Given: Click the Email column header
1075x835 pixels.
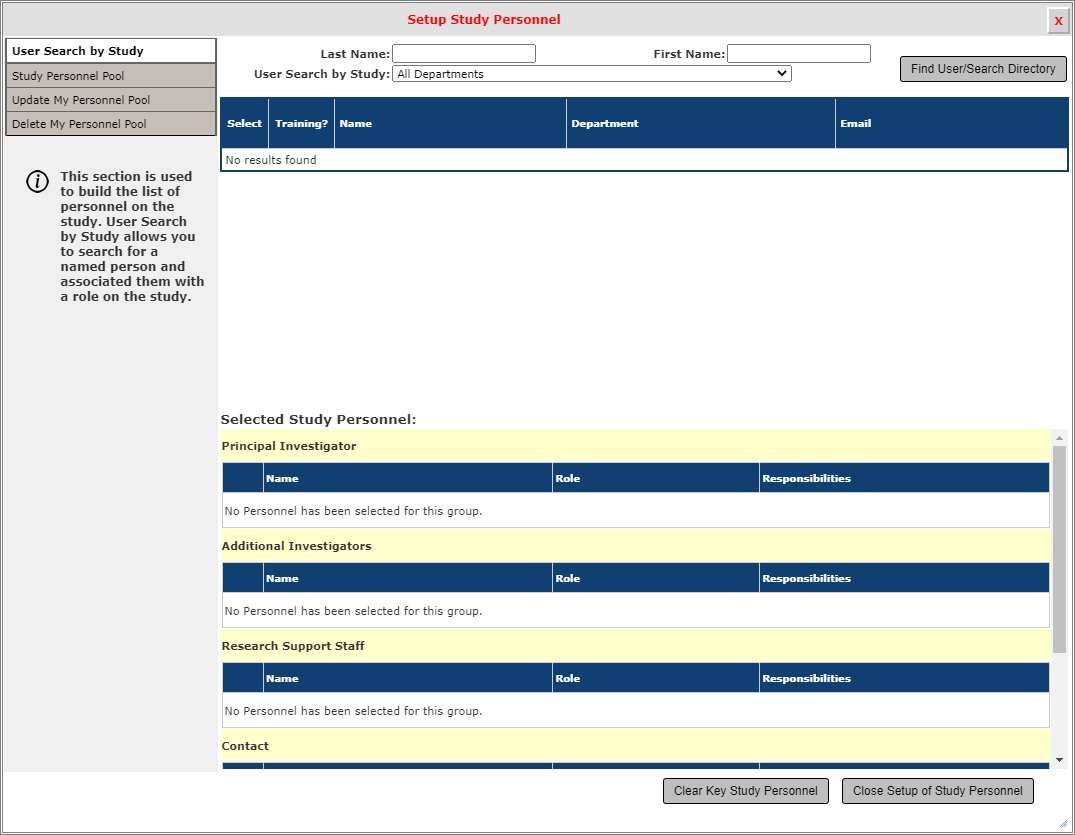Looking at the screenshot, I should 952,123.
